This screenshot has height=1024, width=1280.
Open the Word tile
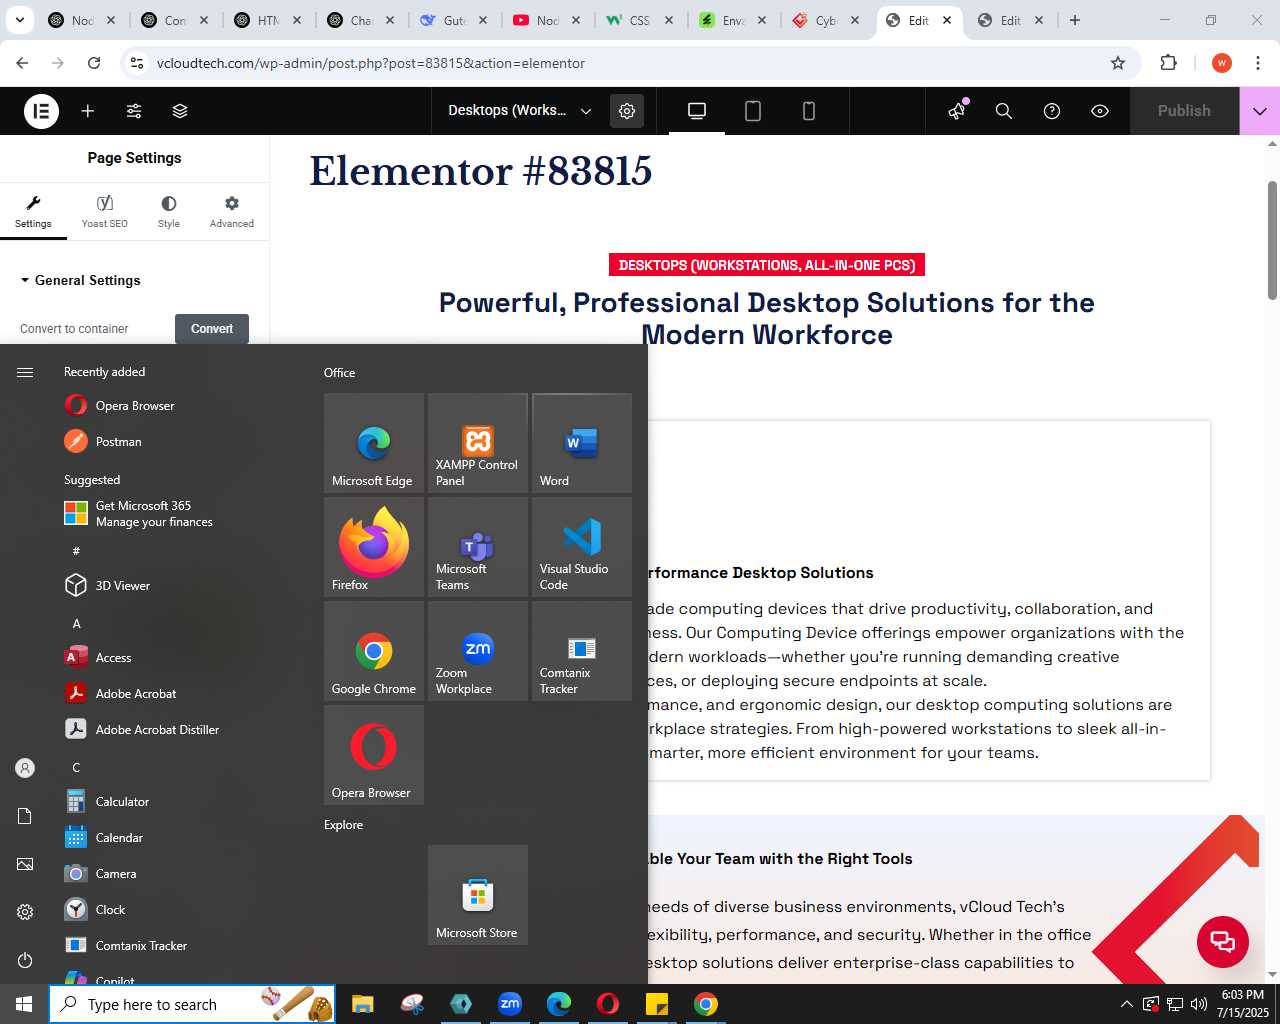[582, 443]
